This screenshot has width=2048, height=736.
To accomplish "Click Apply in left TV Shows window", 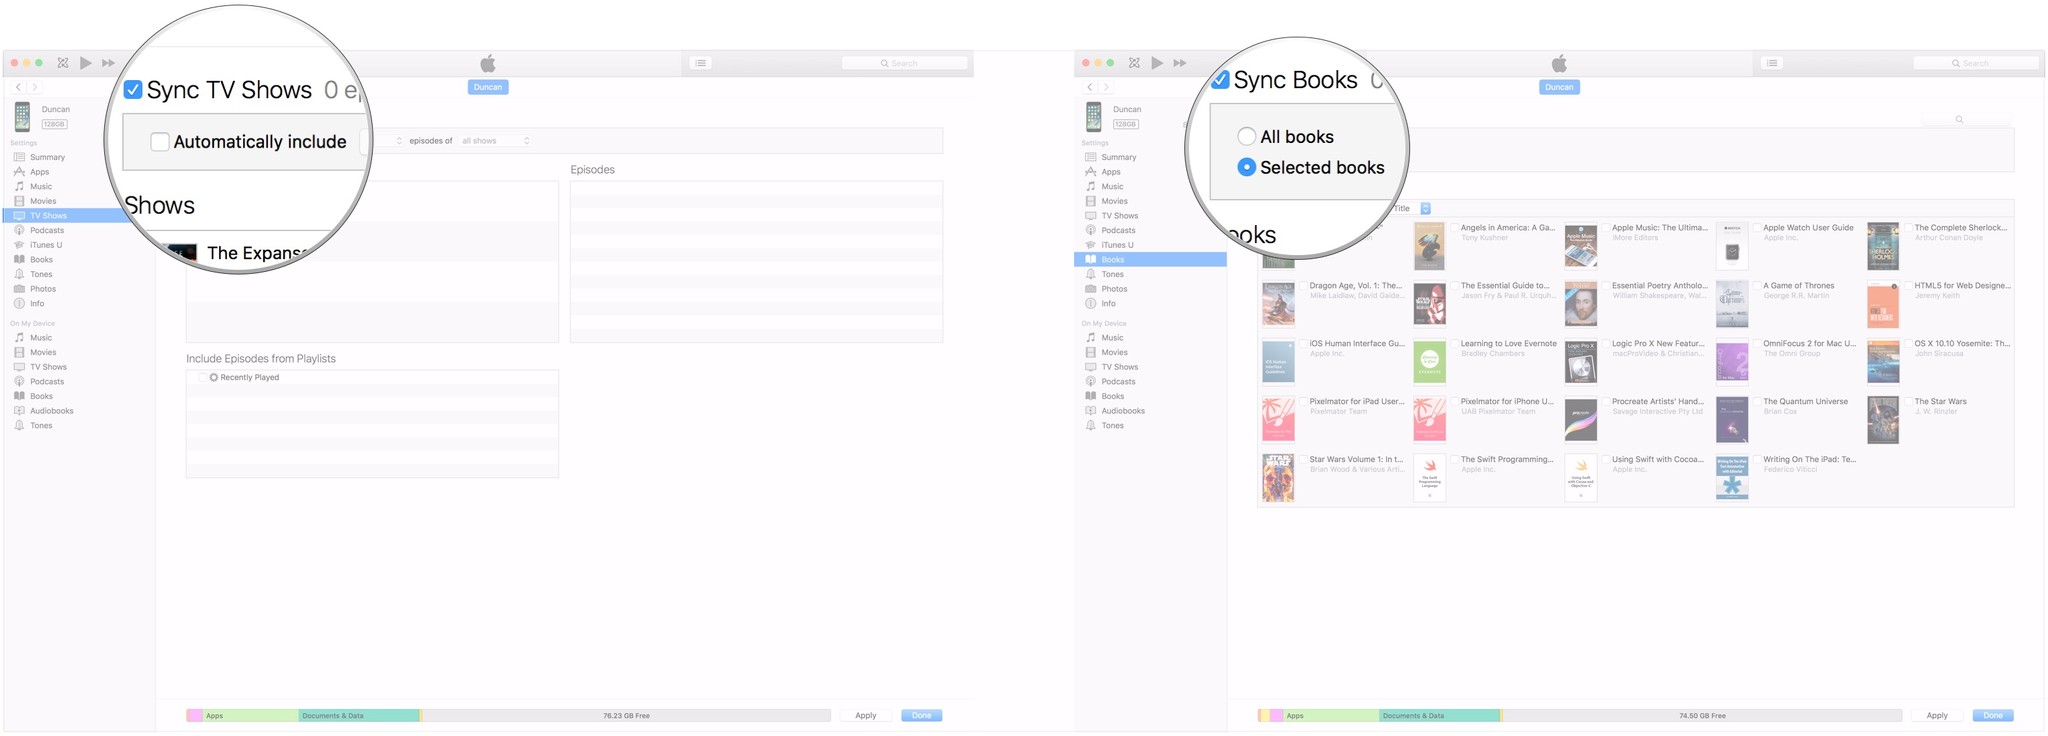I will pos(866,716).
